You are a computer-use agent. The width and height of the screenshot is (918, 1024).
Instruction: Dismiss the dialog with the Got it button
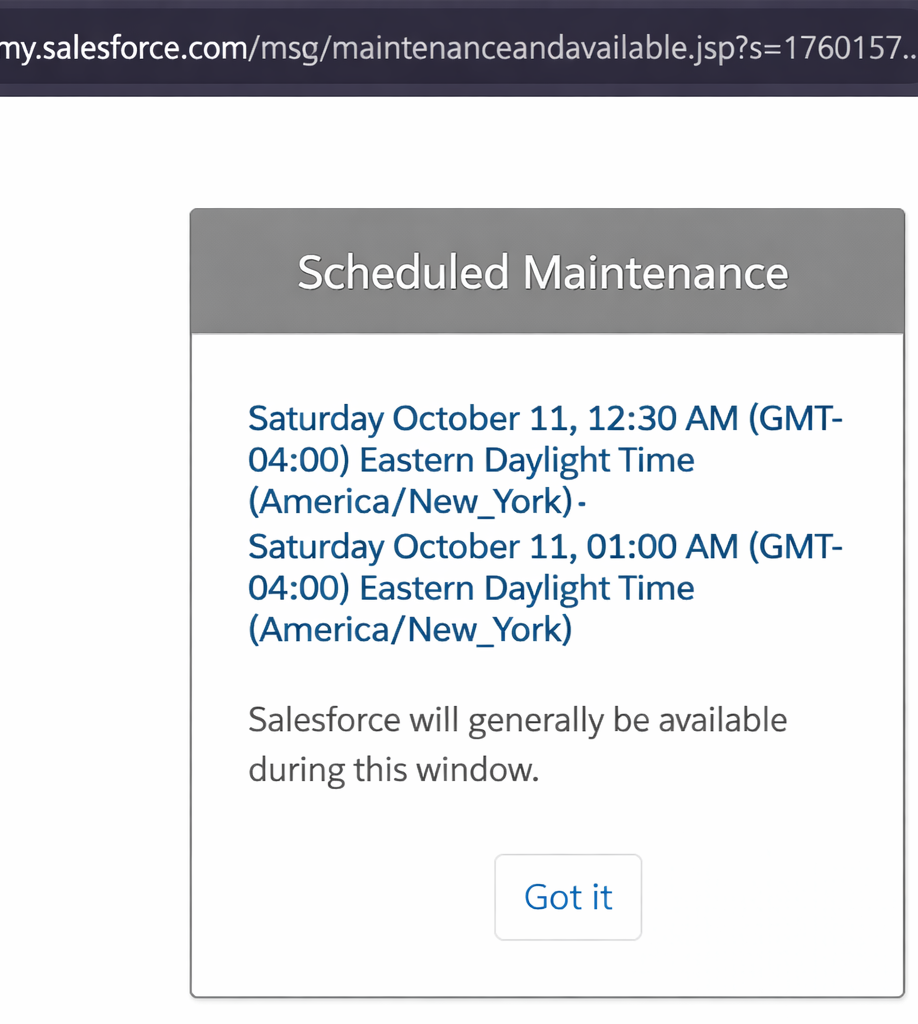tap(567, 897)
